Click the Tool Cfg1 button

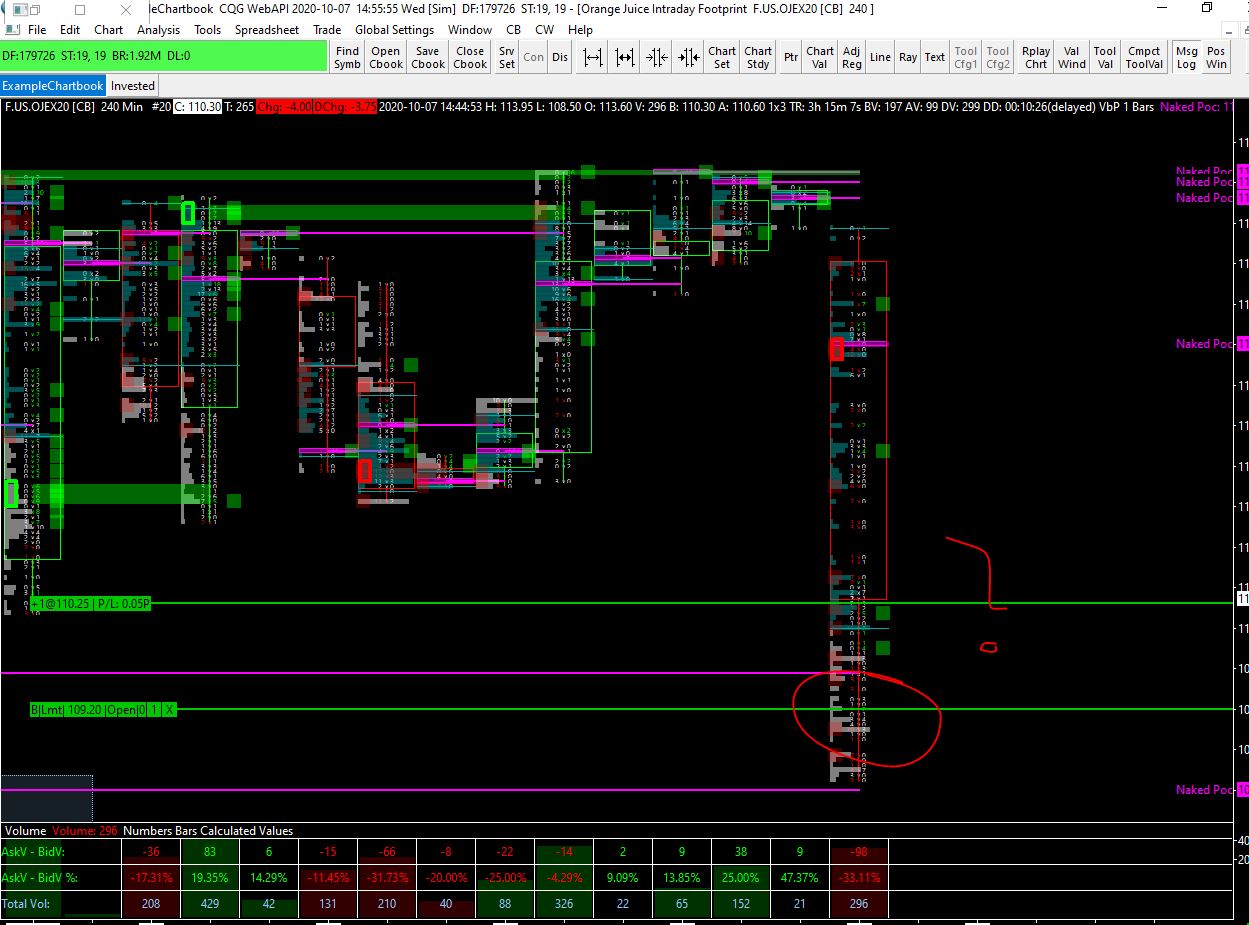966,57
